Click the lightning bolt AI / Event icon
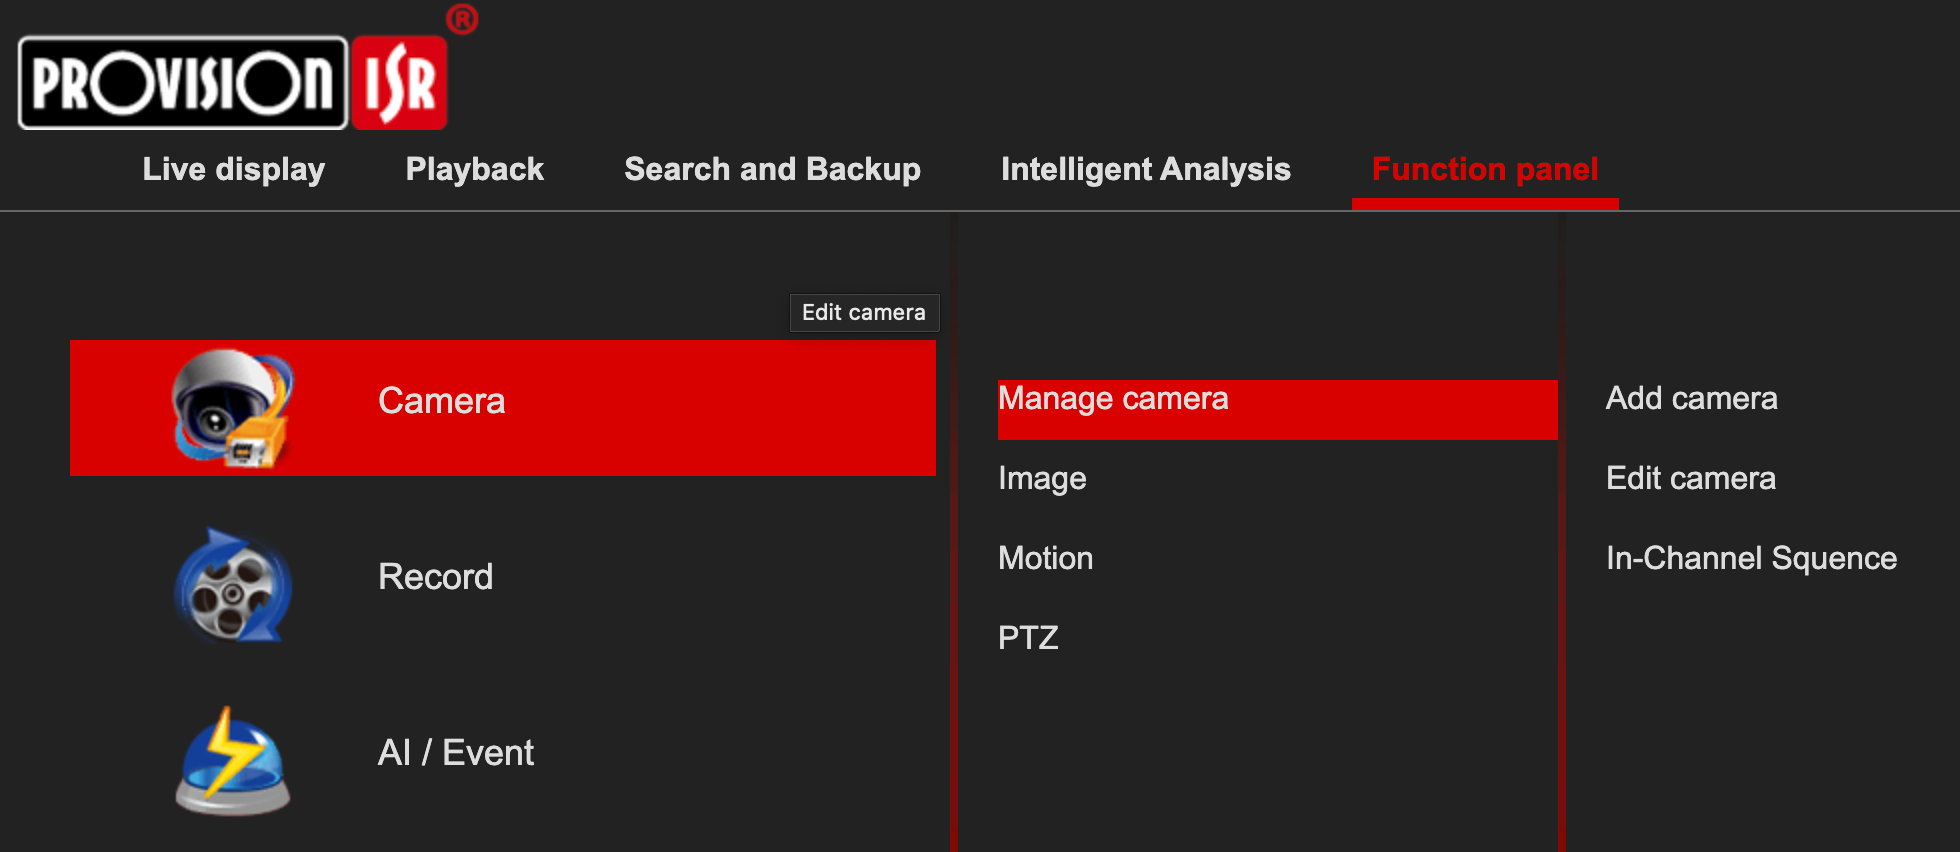Image resolution: width=1960 pixels, height=852 pixels. click(x=233, y=762)
